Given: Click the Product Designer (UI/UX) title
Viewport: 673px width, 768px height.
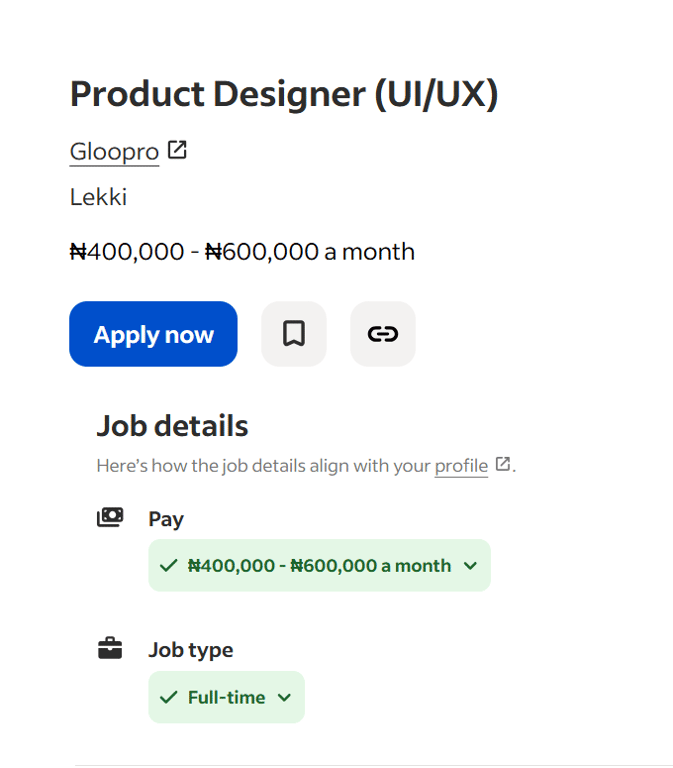Looking at the screenshot, I should point(283,94).
